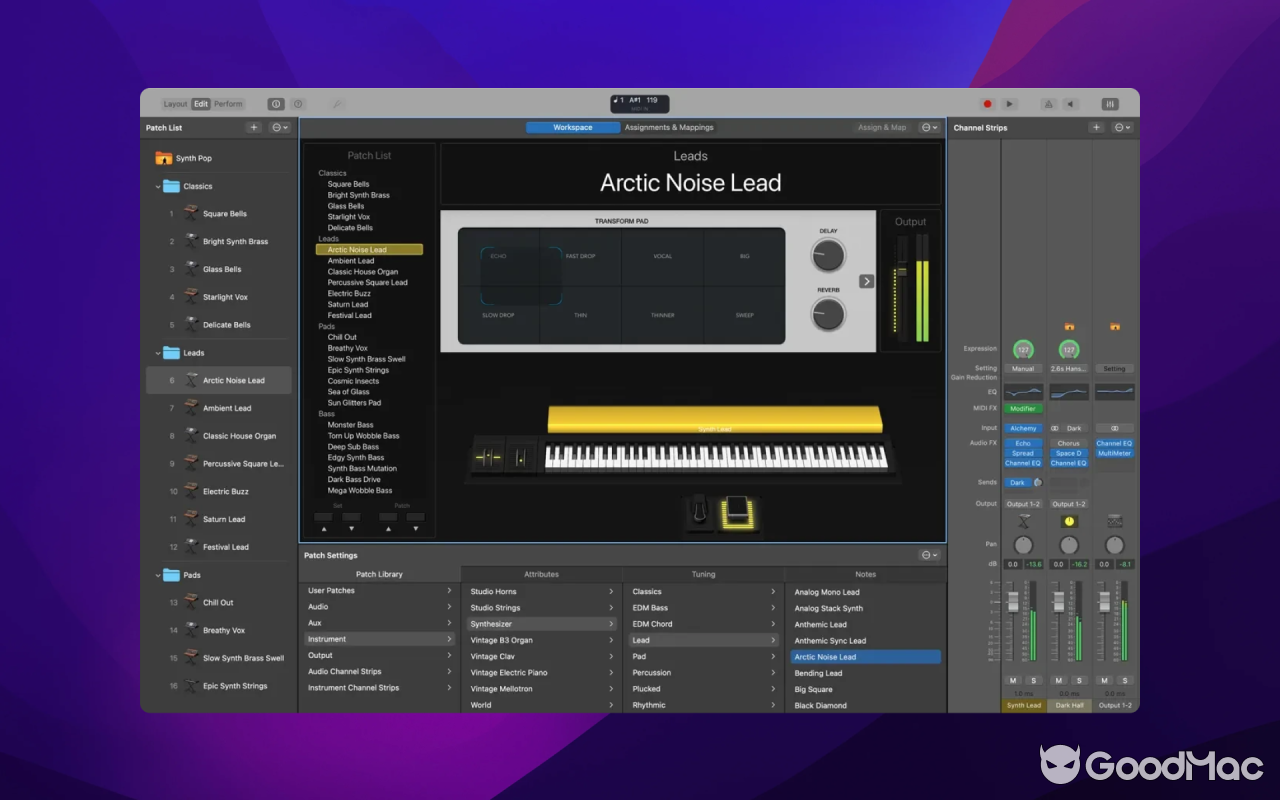Open the inspector info icon in toolbar
The image size is (1280, 800).
pos(276,104)
